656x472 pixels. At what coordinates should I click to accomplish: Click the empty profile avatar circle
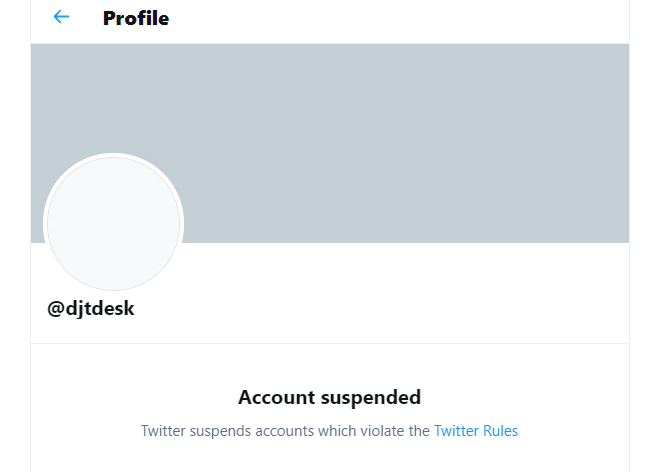(113, 223)
